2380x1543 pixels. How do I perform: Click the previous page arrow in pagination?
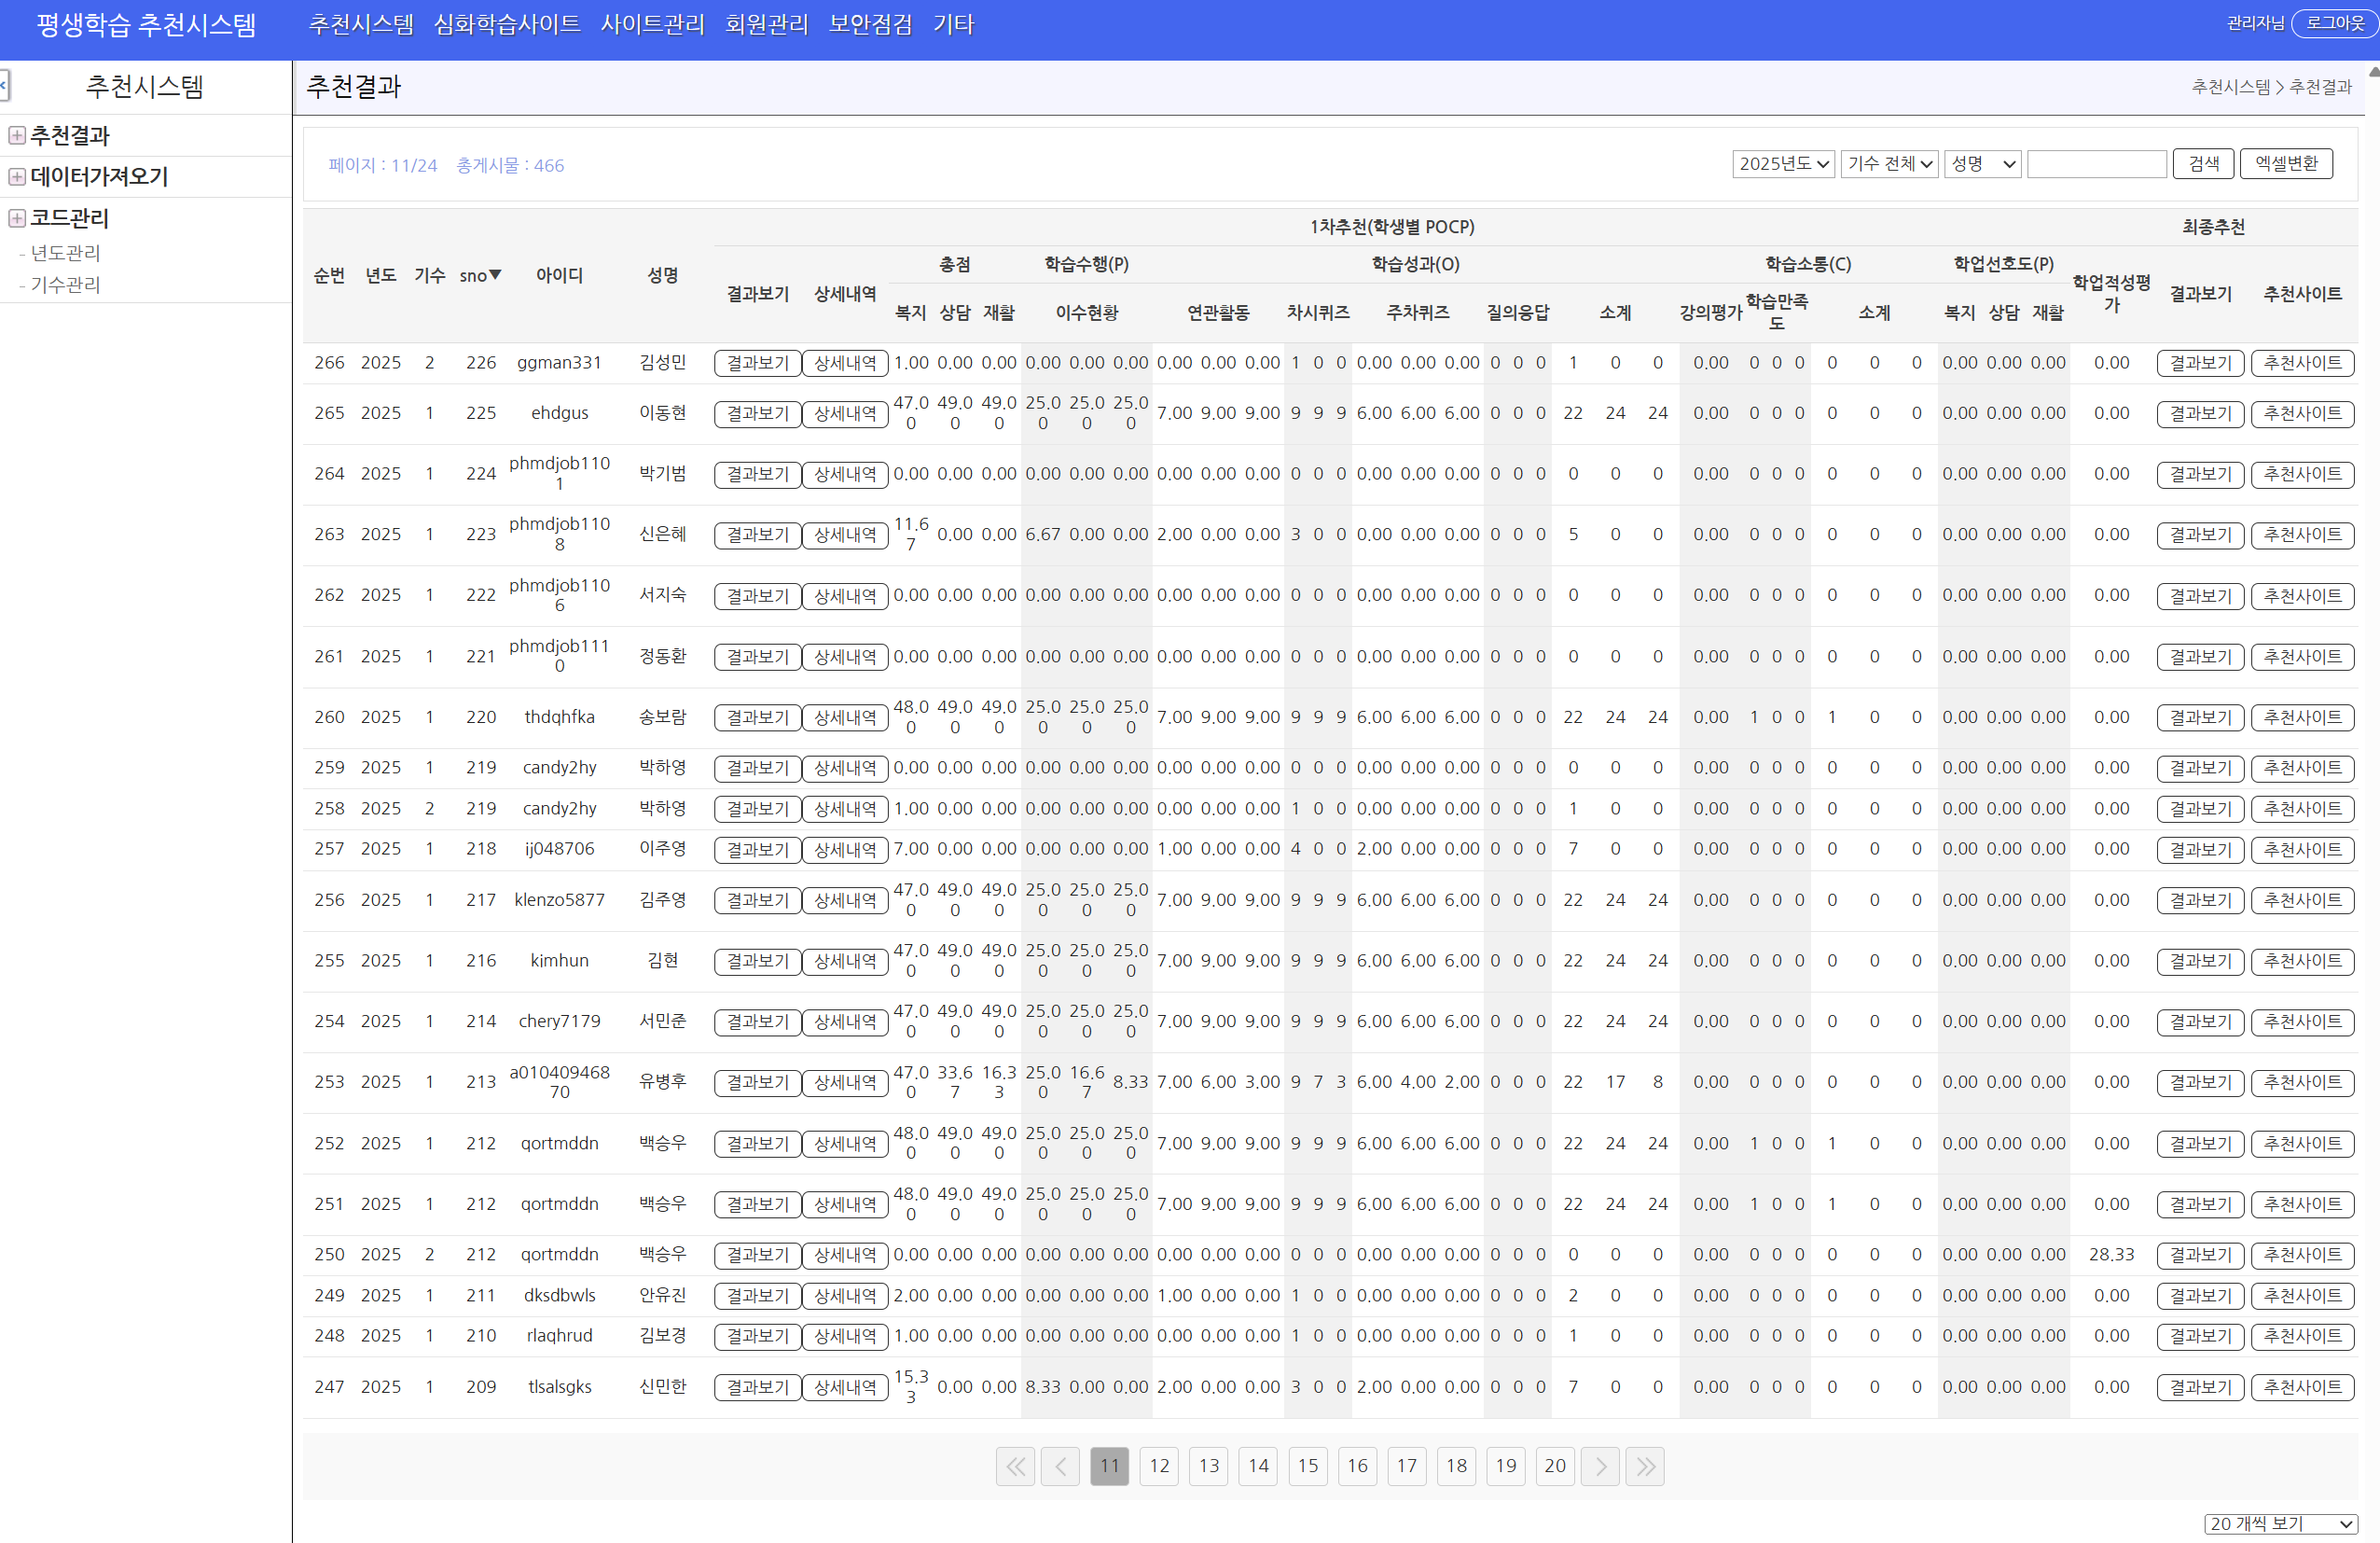pos(1059,1466)
